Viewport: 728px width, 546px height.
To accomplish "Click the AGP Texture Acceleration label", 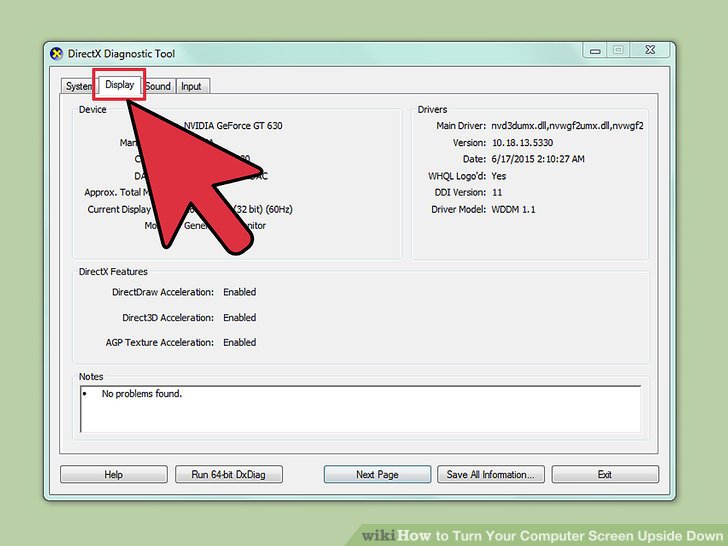I will tap(160, 342).
